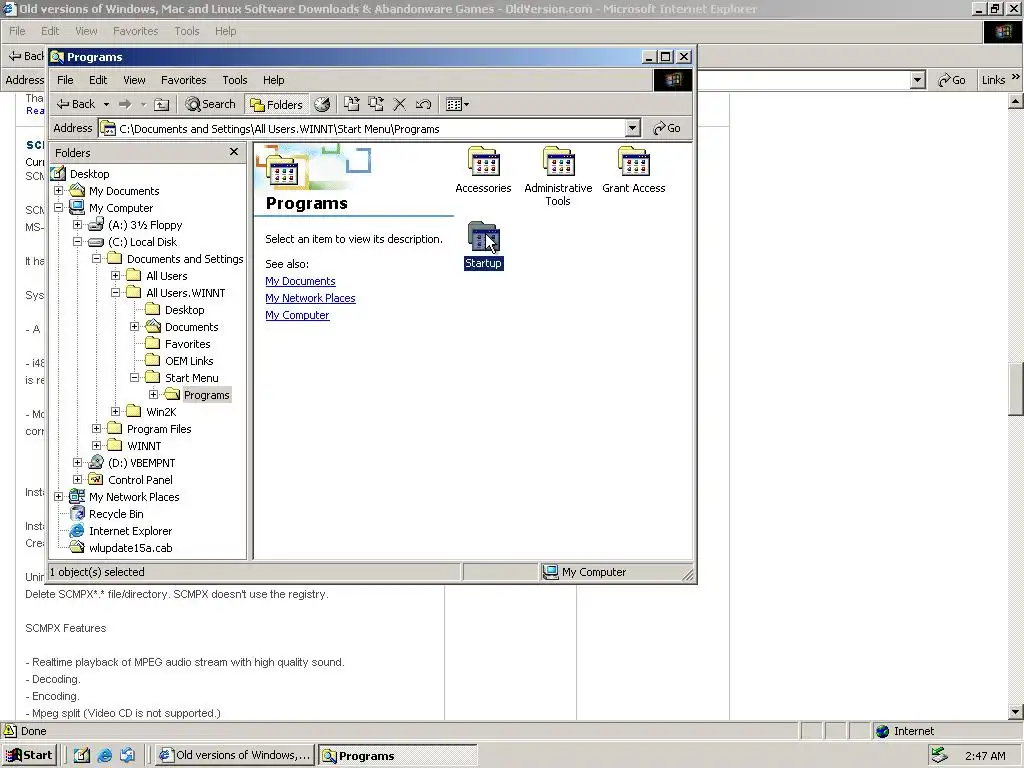Click Show Desktop quick launch icon
The height and width of the screenshot is (768, 1024).
[x=82, y=755]
